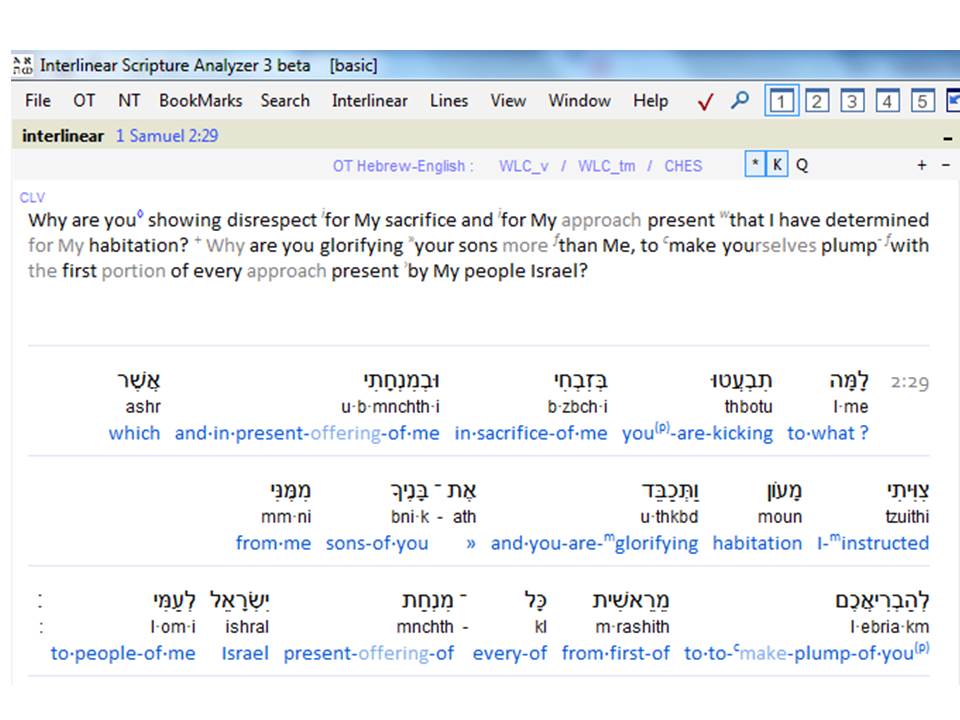Viewport: 960px width, 720px height.
Task: Click the 1 Samuel 2:29 reference link
Action: coord(167,135)
